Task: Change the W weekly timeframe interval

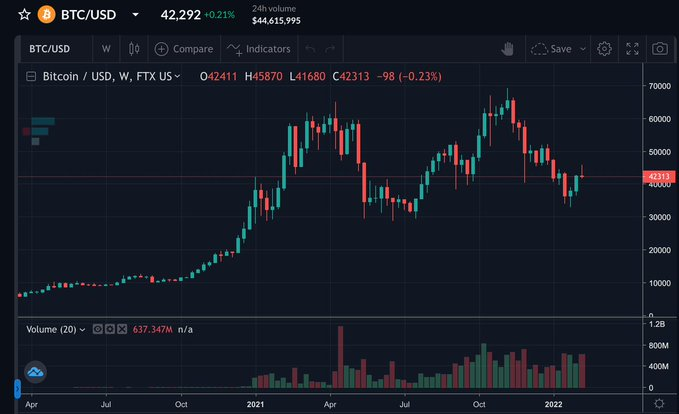Action: [106, 48]
